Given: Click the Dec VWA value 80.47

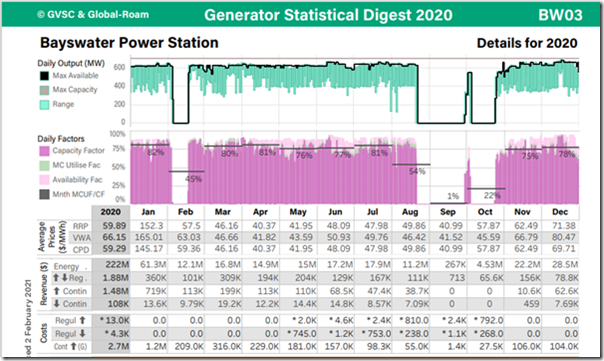Looking at the screenshot, I should pyautogui.click(x=564, y=237).
